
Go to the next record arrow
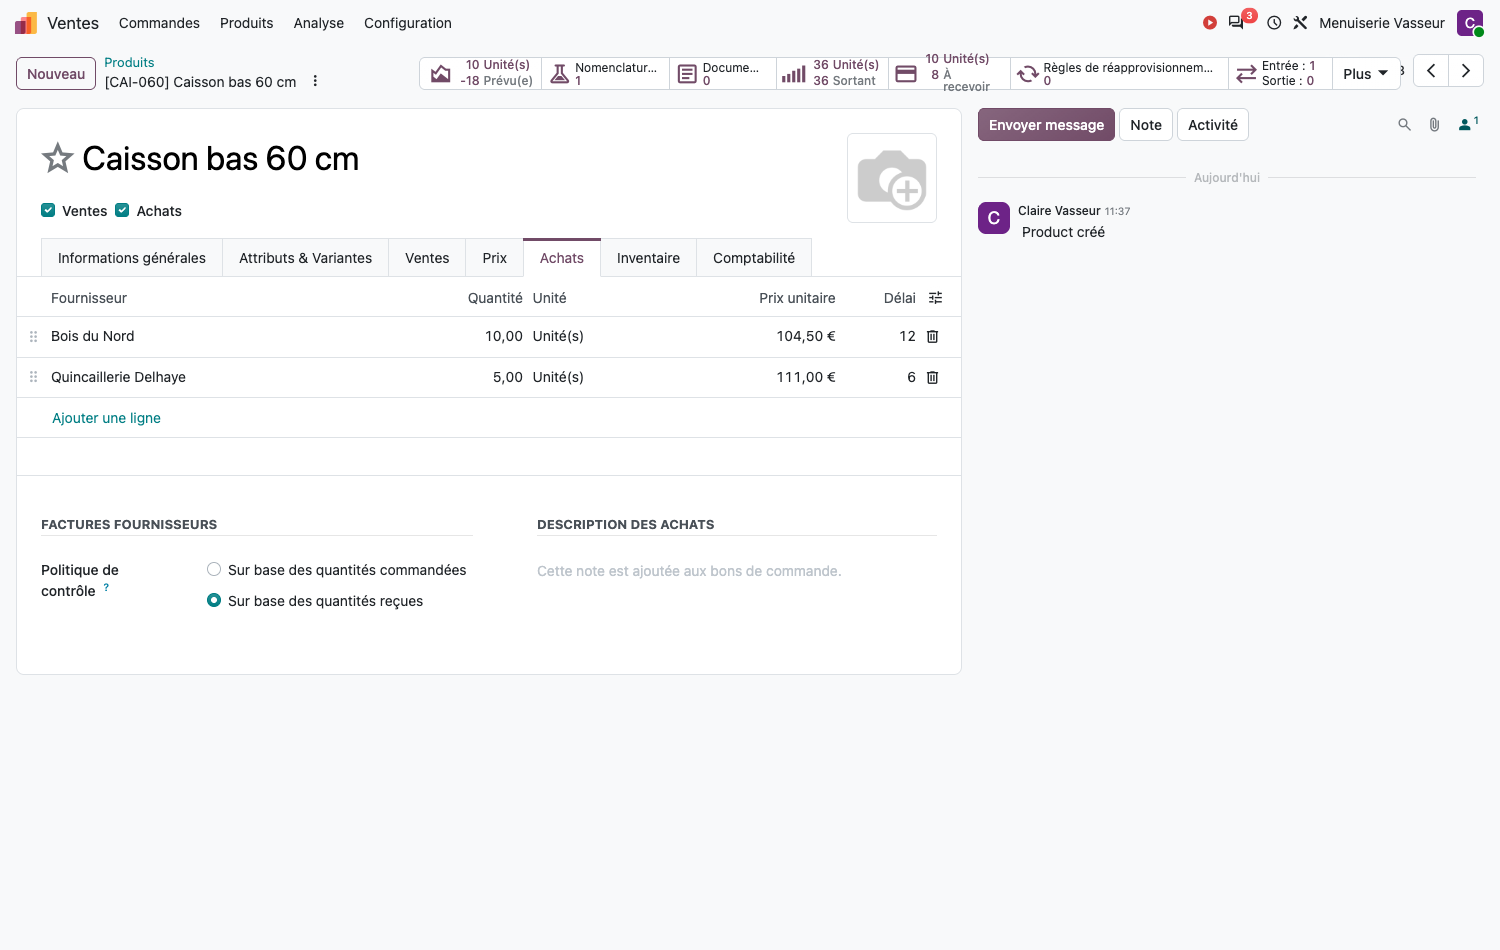[x=1466, y=71]
